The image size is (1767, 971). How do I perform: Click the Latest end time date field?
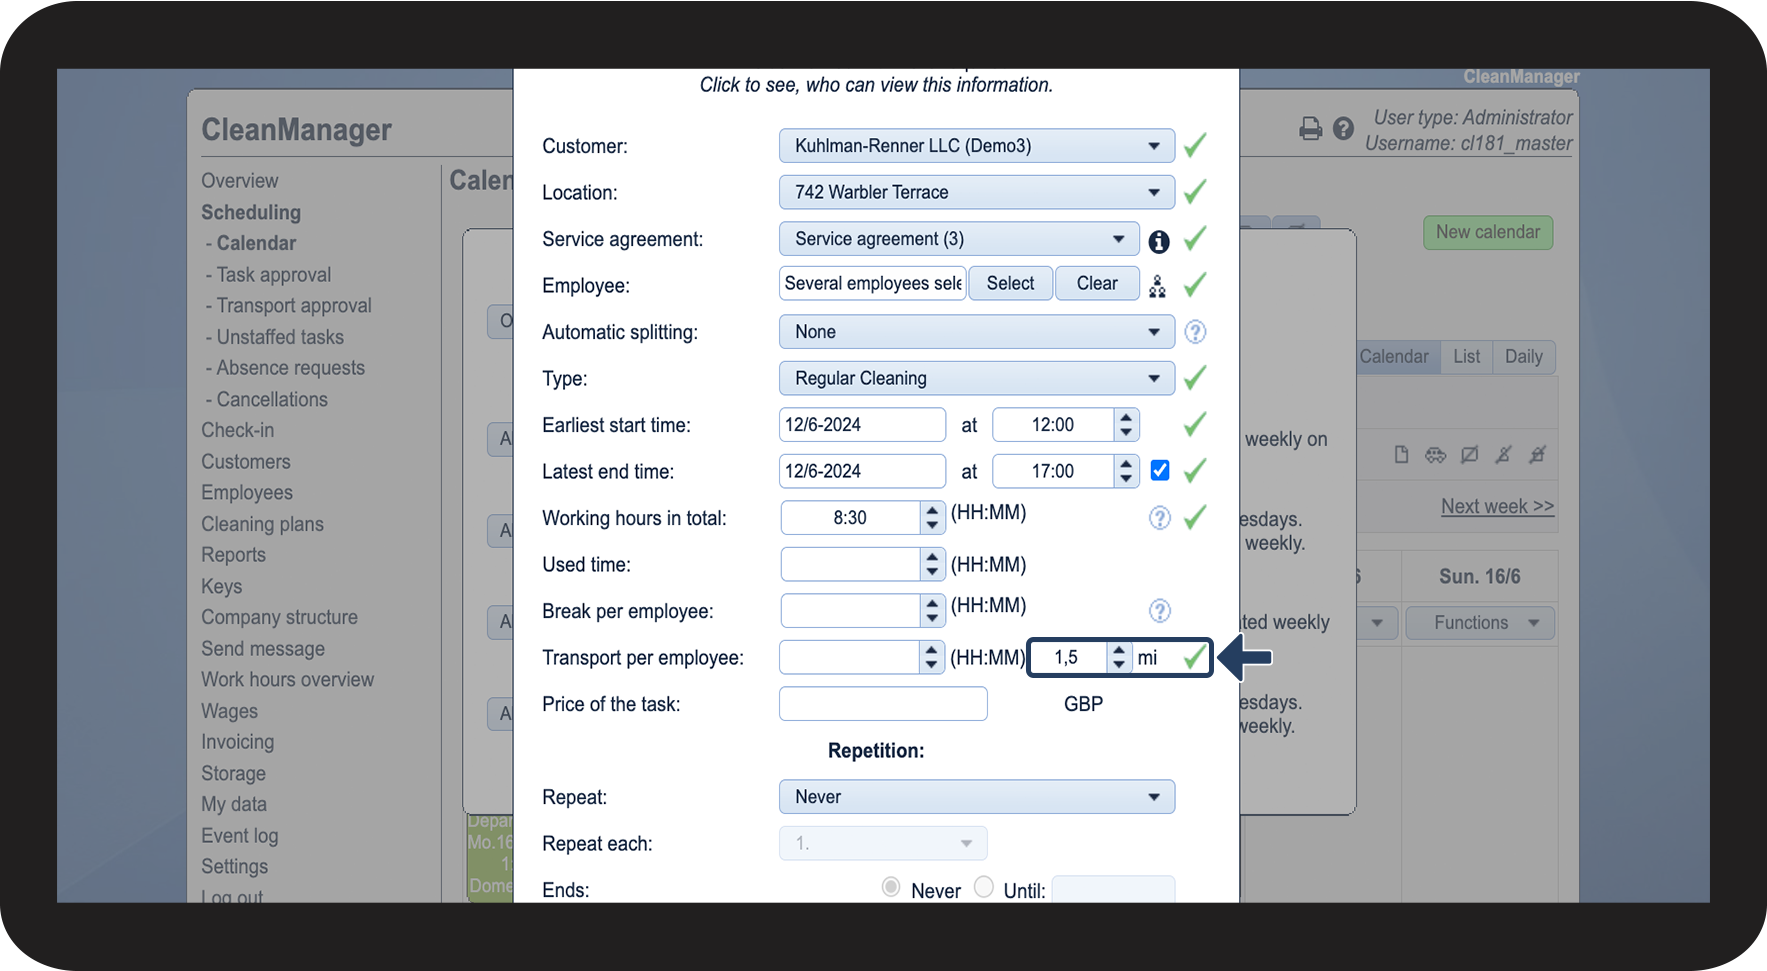862,471
